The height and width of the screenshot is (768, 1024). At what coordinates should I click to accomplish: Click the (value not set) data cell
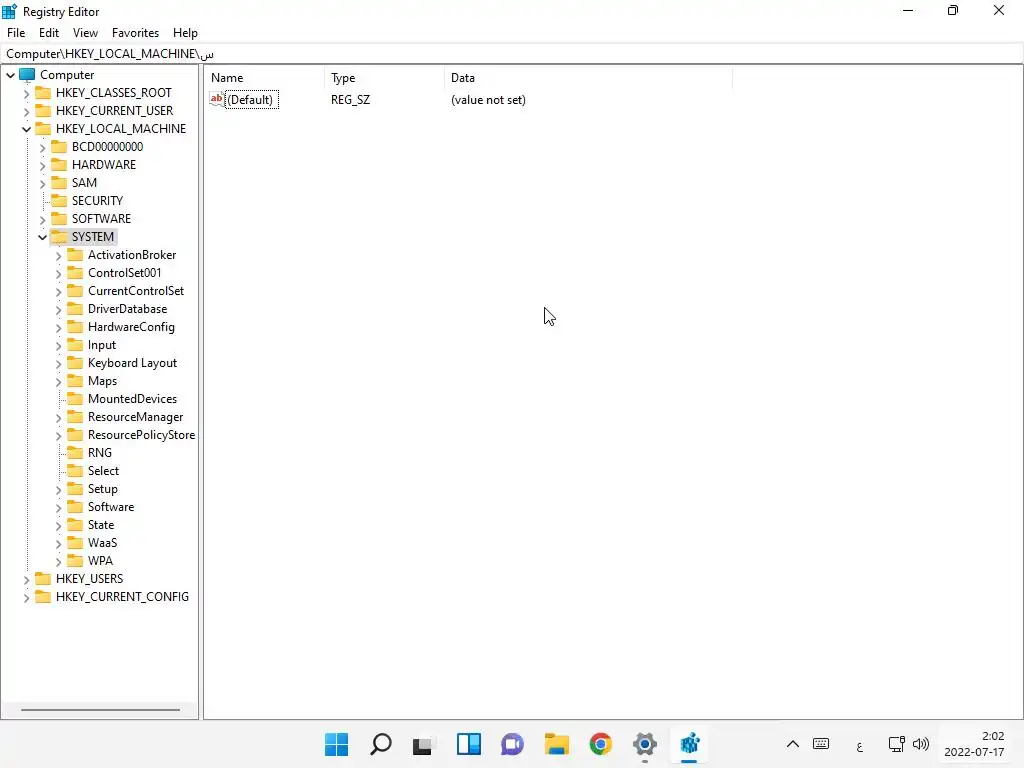(488, 100)
